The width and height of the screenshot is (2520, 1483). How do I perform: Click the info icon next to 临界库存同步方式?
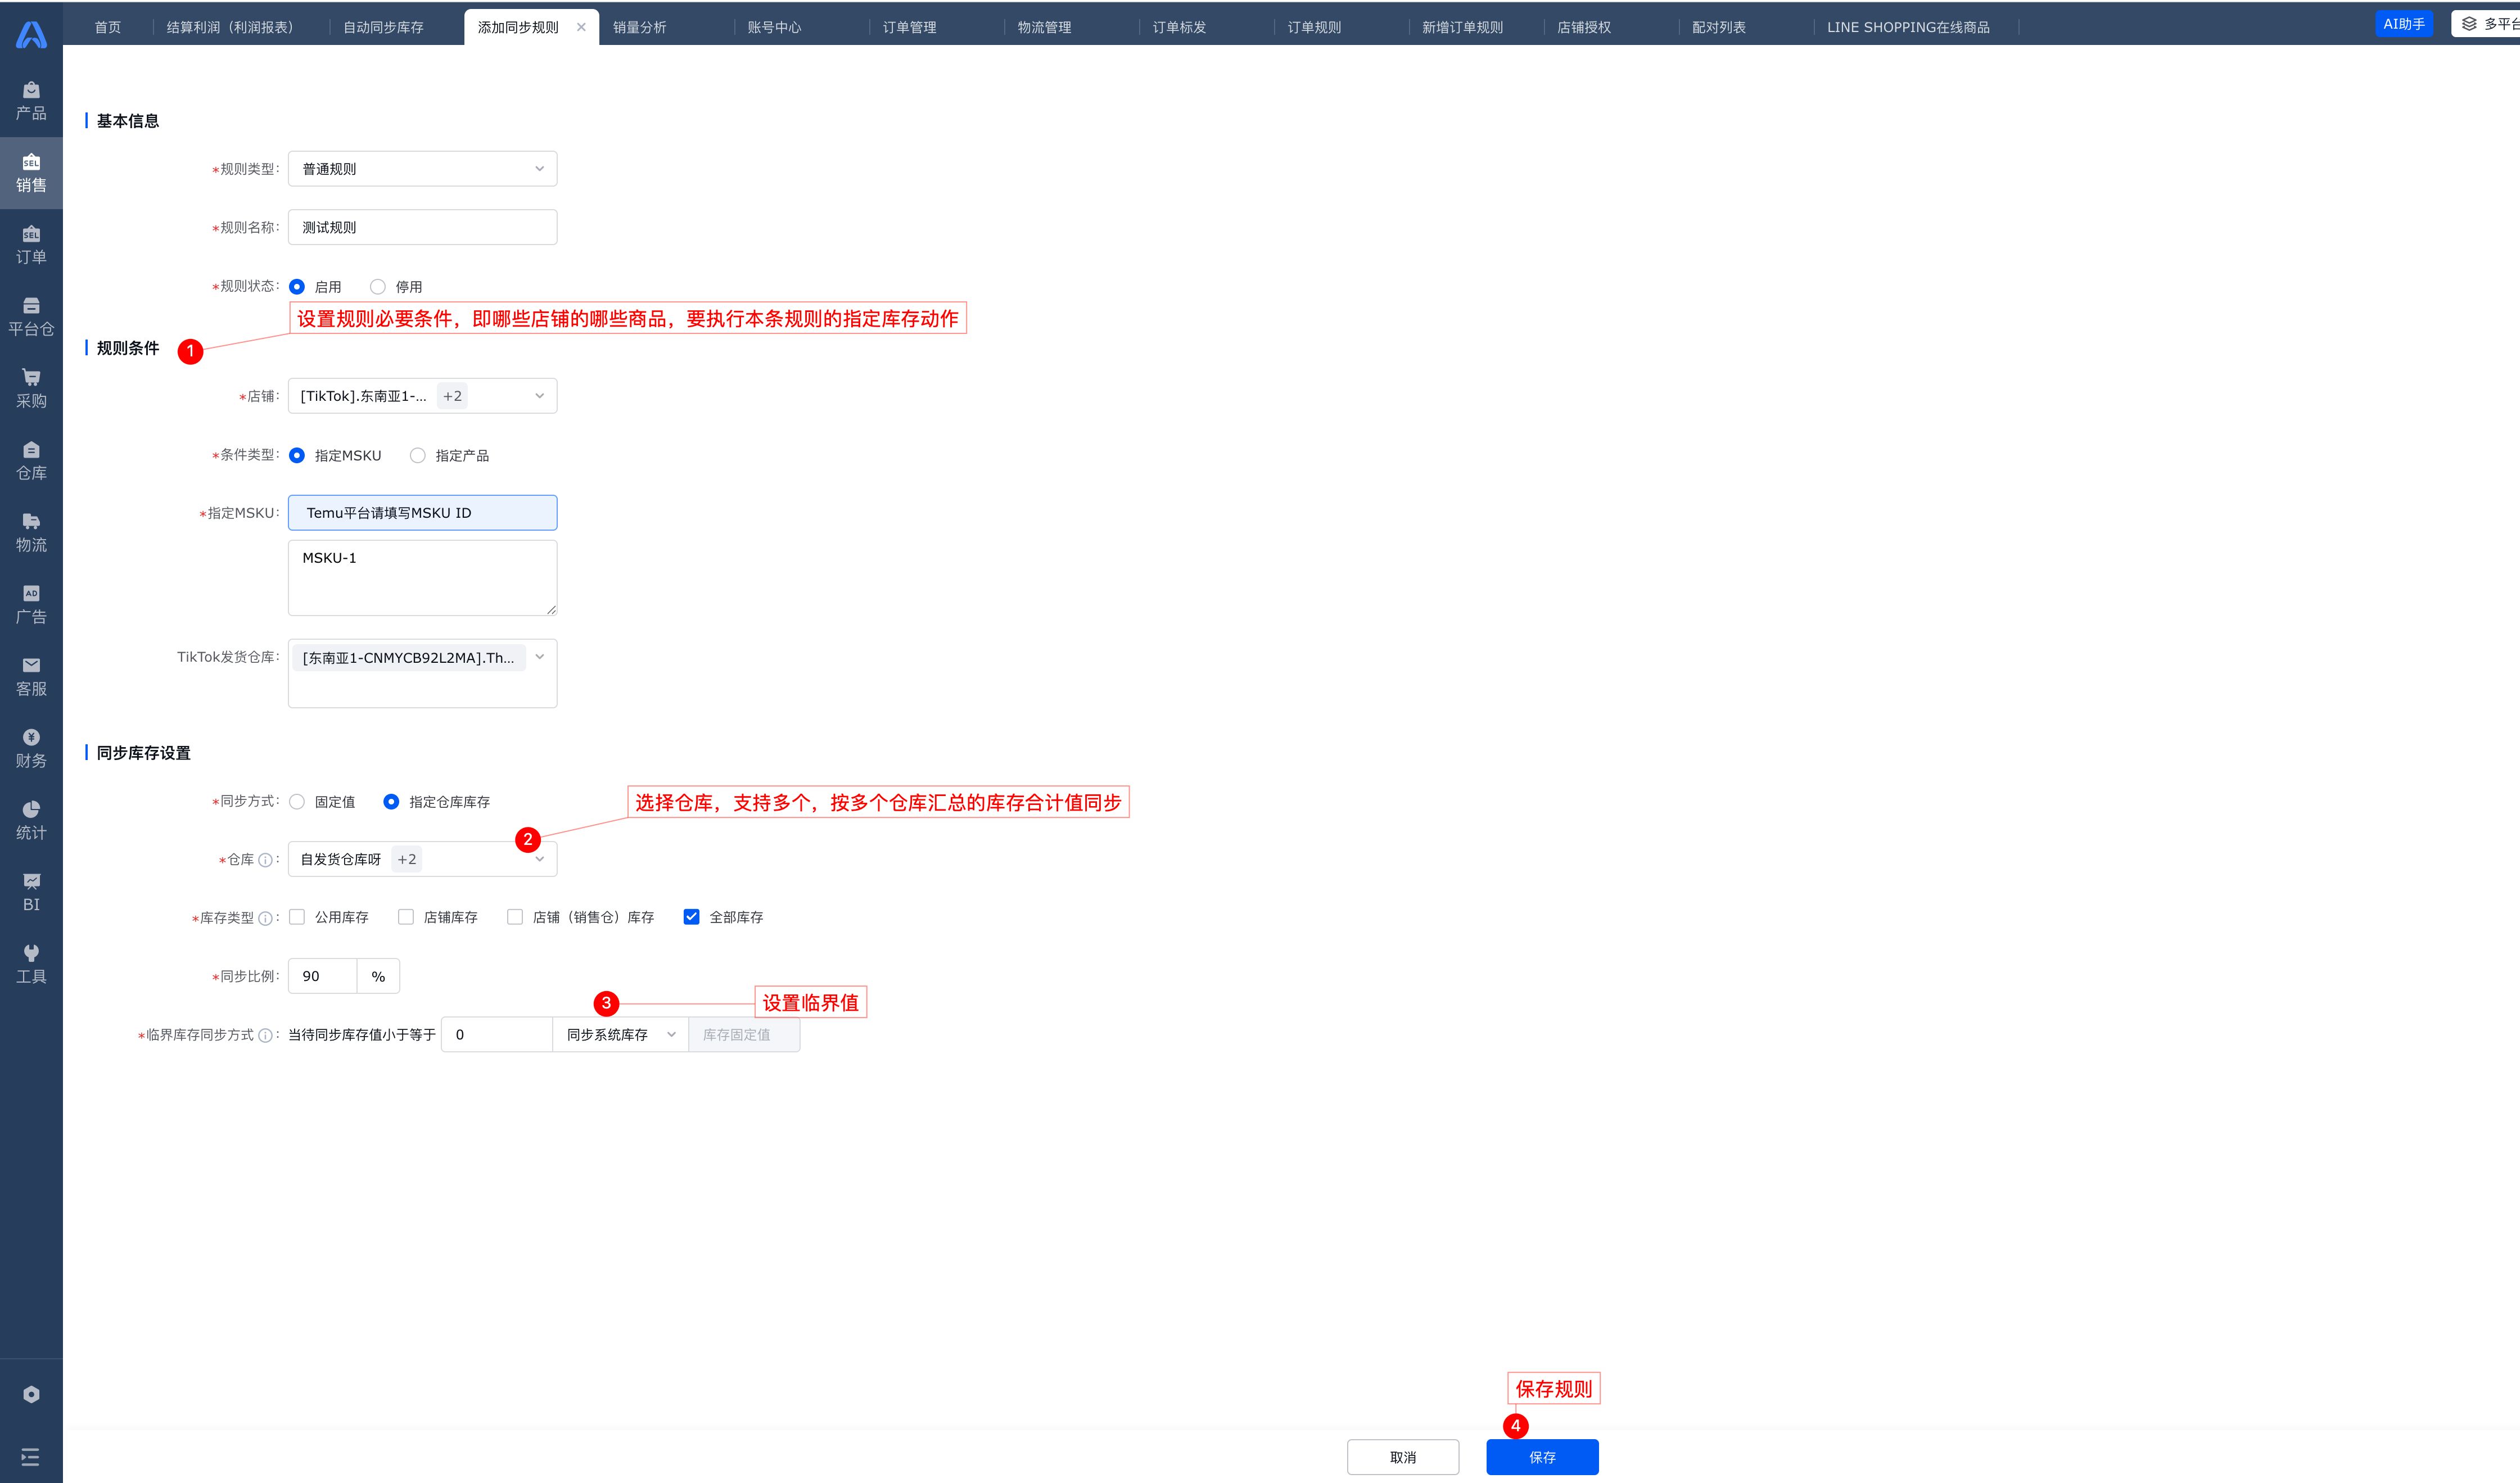(x=265, y=1035)
